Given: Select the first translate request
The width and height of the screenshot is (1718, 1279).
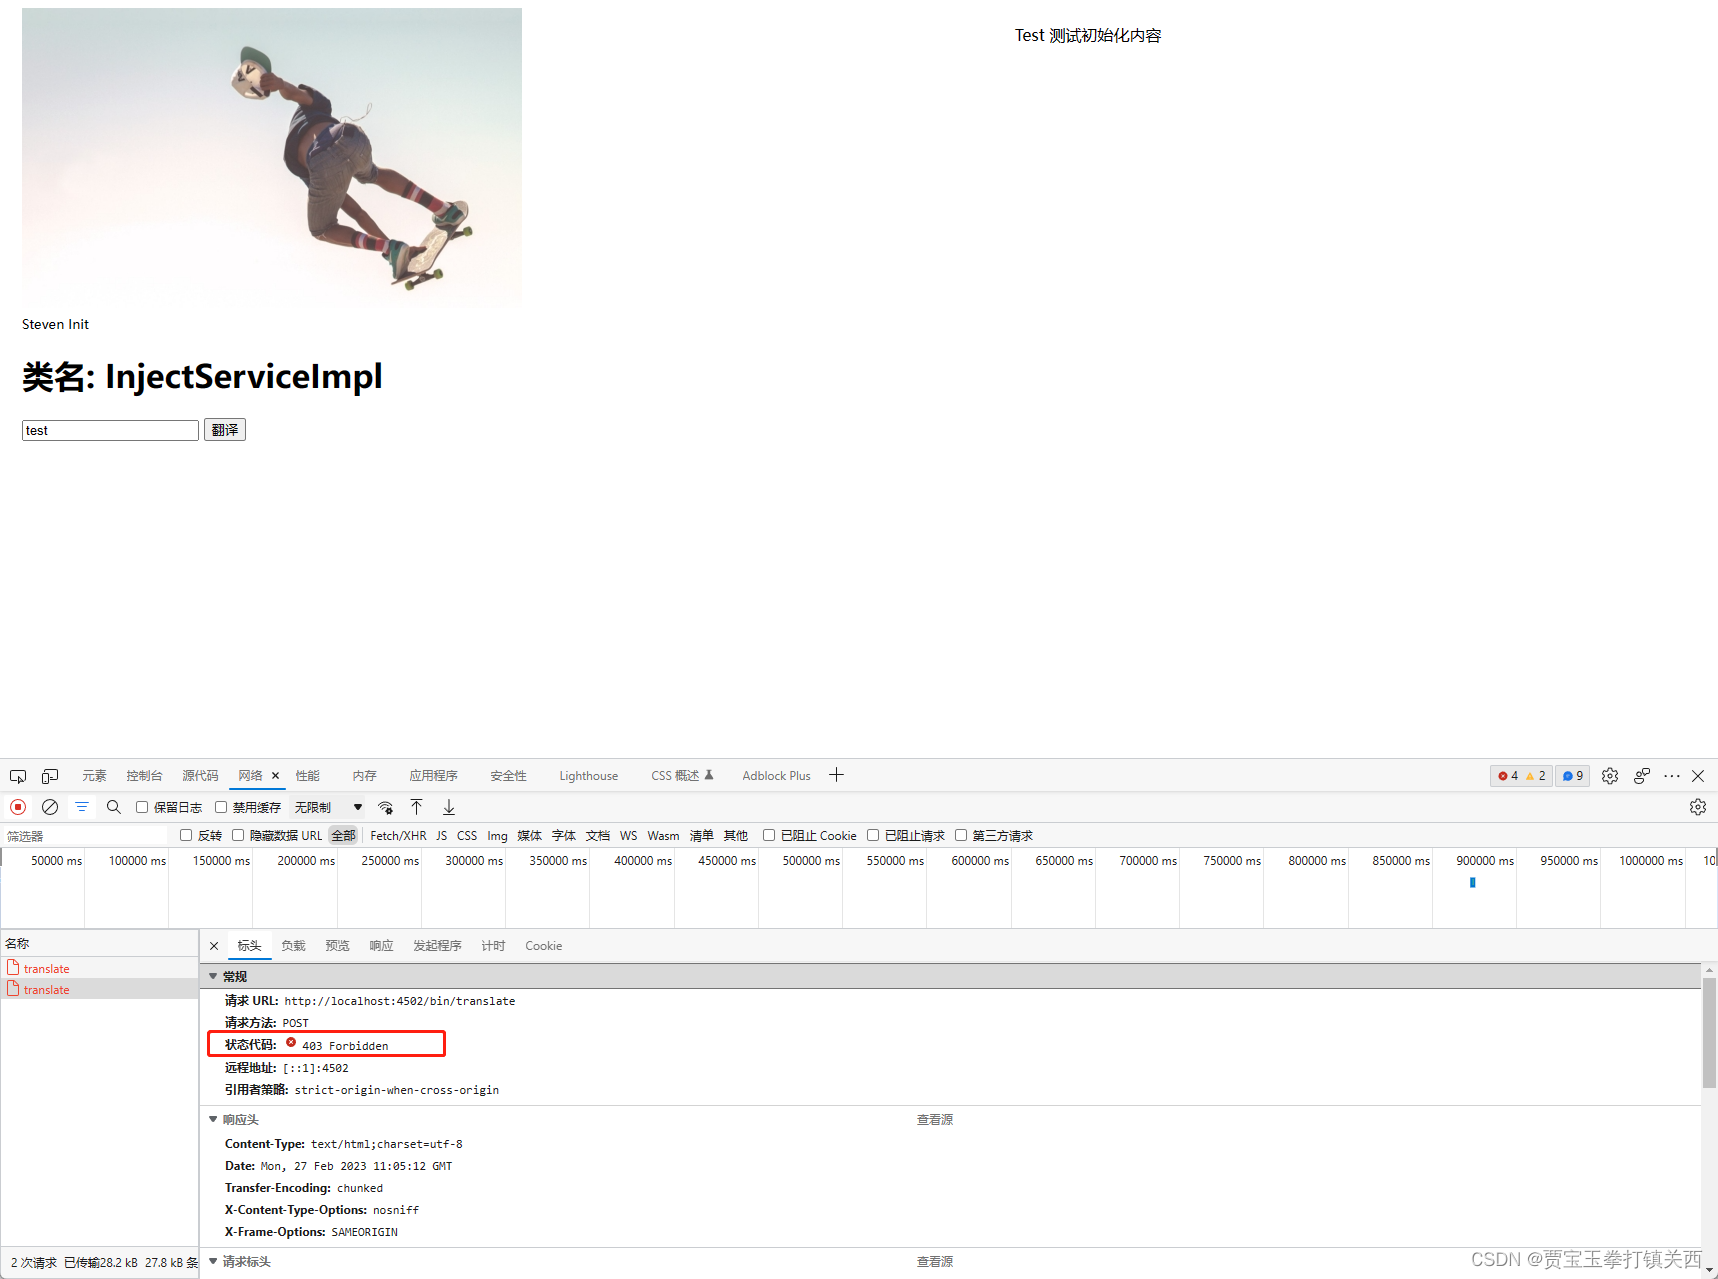Looking at the screenshot, I should click(99, 968).
